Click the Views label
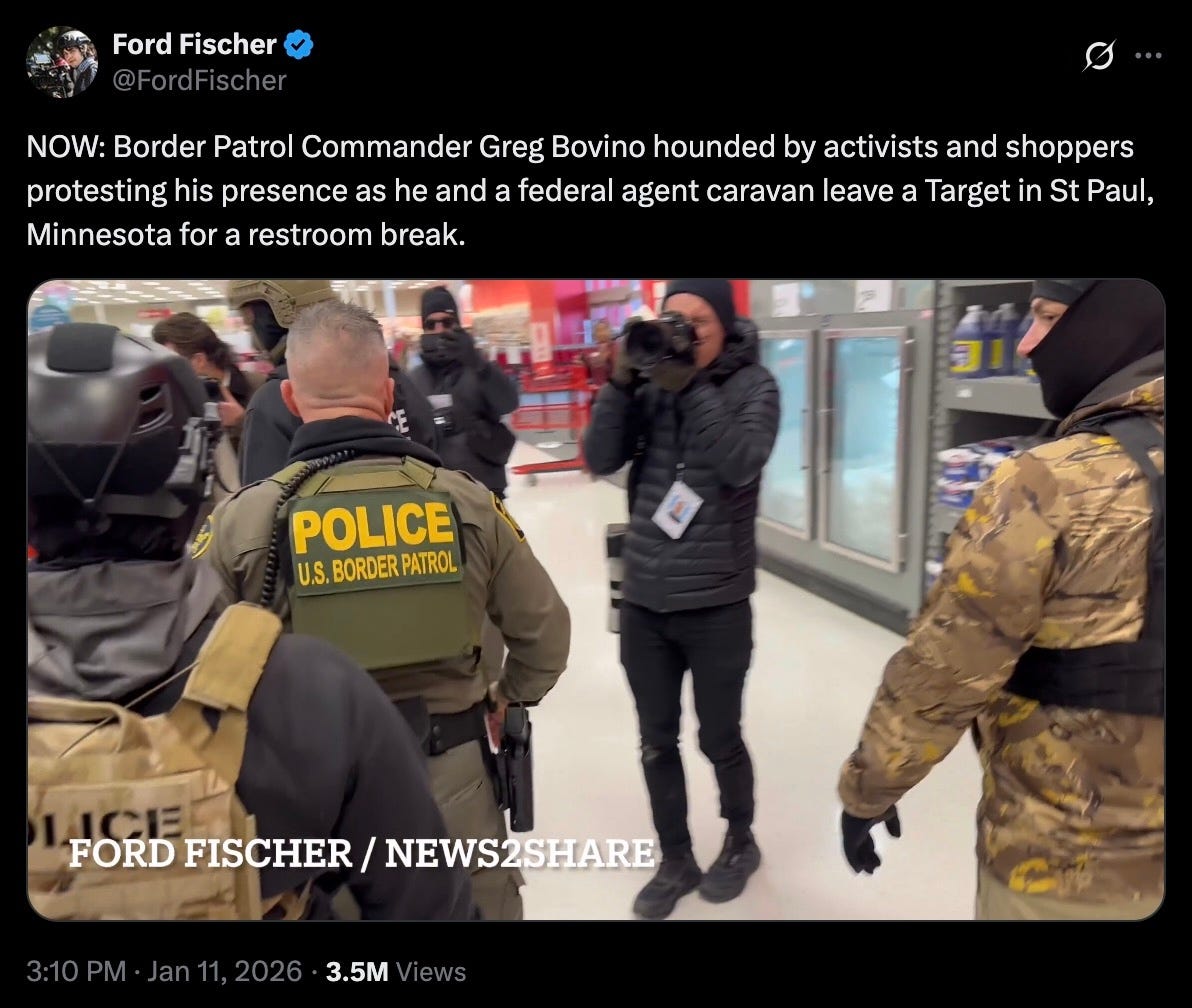This screenshot has height=1008, width=1192. [431, 972]
